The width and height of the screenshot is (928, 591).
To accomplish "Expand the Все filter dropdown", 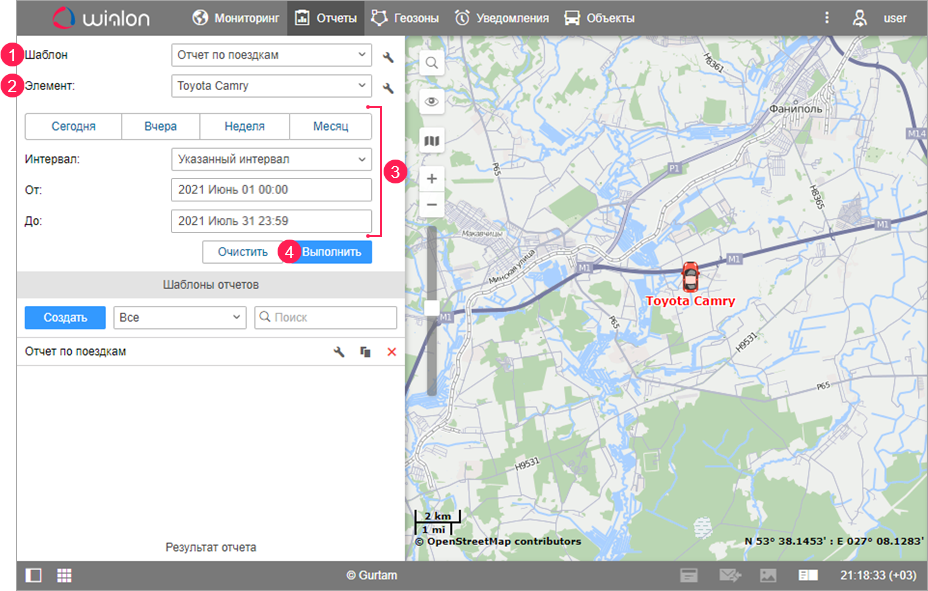I will tap(180, 318).
